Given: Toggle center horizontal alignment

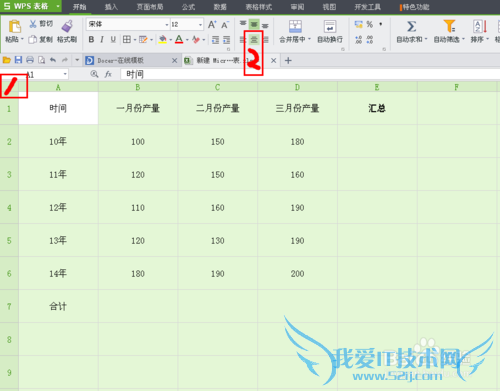Looking at the screenshot, I should (254, 40).
